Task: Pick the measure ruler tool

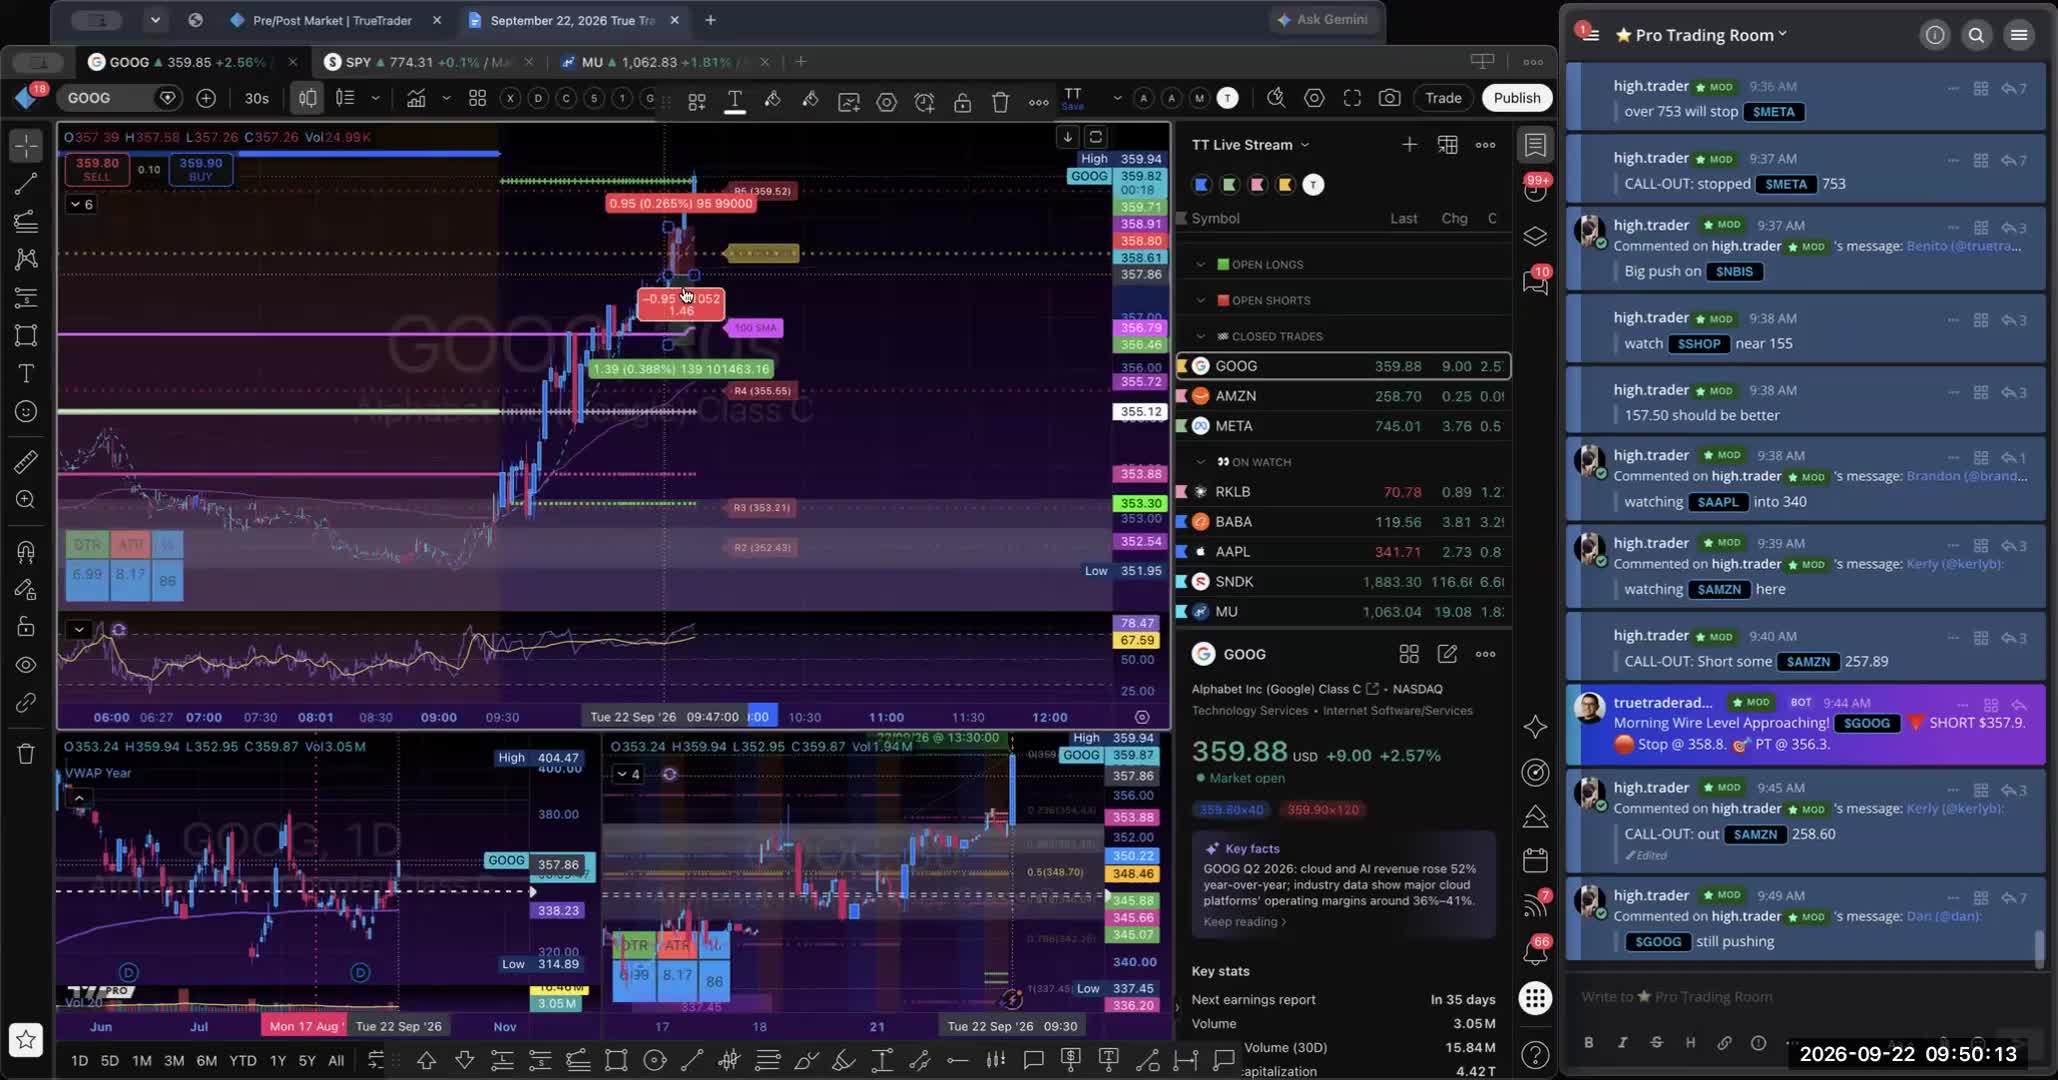Action: pos(26,461)
